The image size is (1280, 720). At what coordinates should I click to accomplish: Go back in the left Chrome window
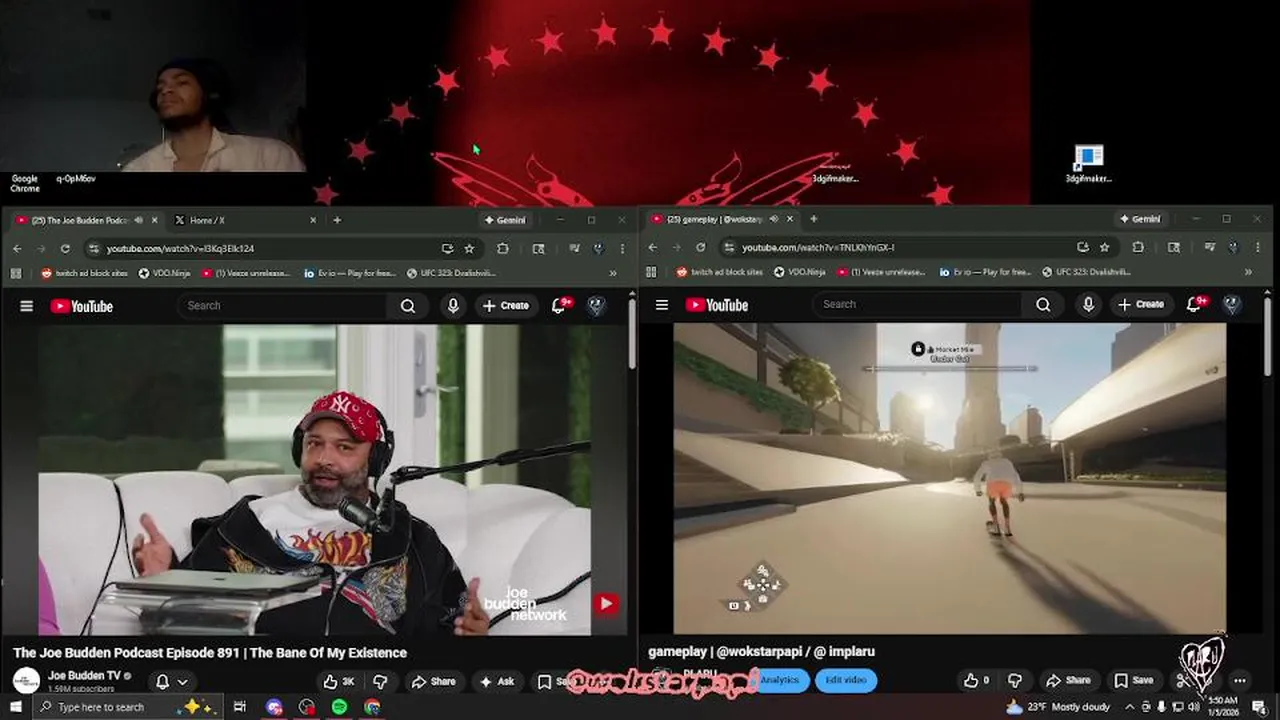(17, 248)
